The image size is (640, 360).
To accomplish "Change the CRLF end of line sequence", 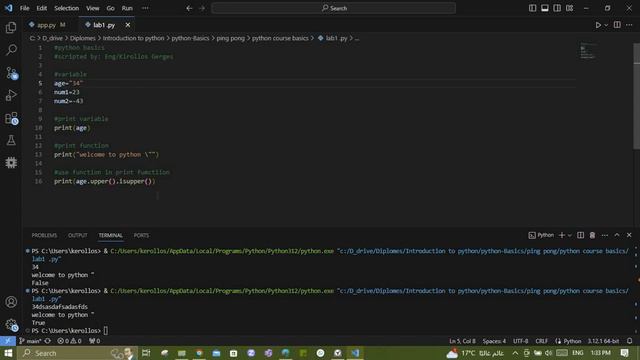I will [542, 341].
